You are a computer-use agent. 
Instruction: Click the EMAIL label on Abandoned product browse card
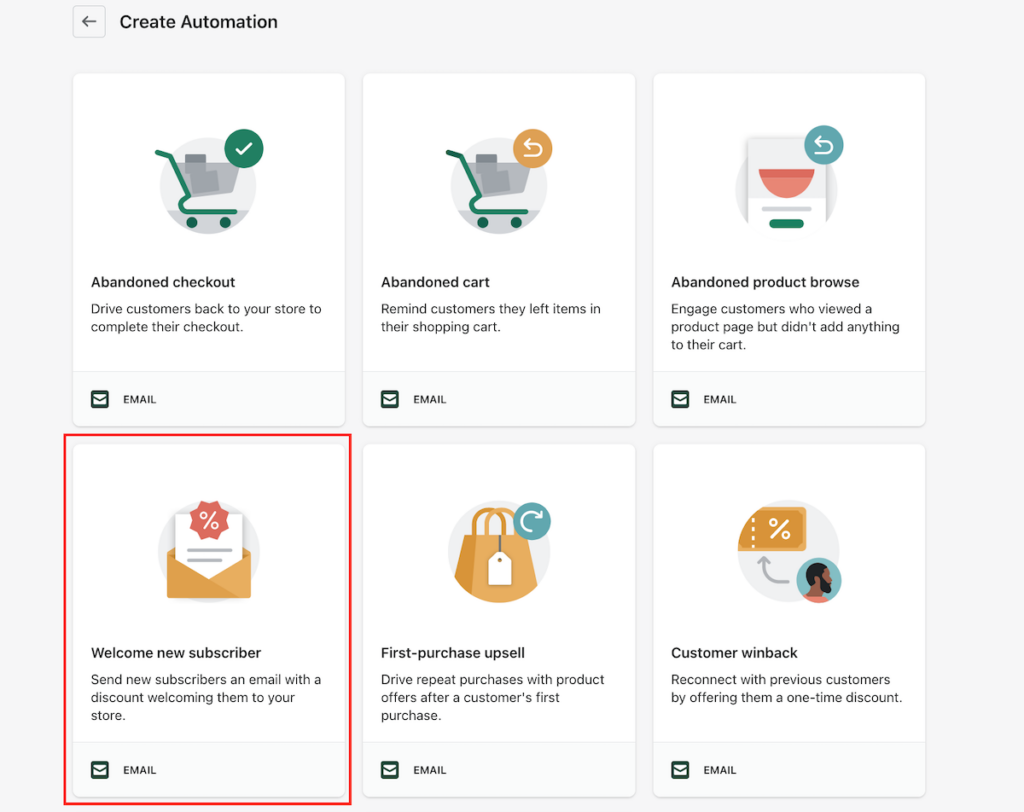click(x=720, y=399)
